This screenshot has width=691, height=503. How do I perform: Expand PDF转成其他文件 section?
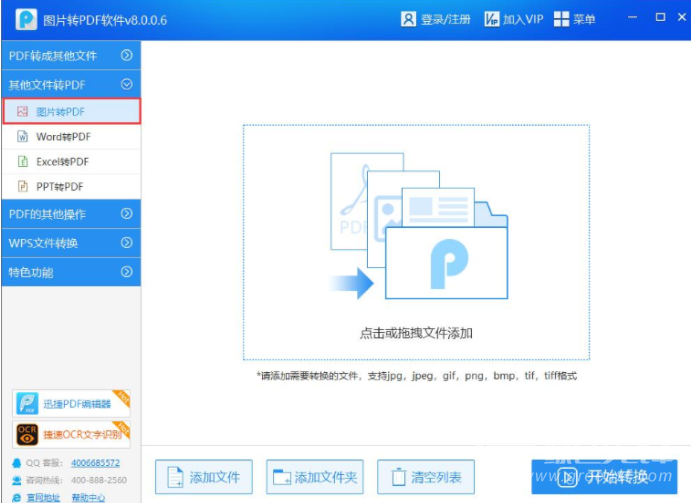(x=71, y=55)
